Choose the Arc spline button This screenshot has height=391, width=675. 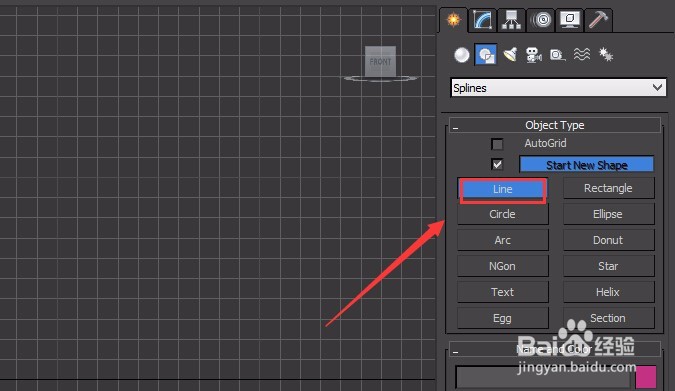(502, 240)
